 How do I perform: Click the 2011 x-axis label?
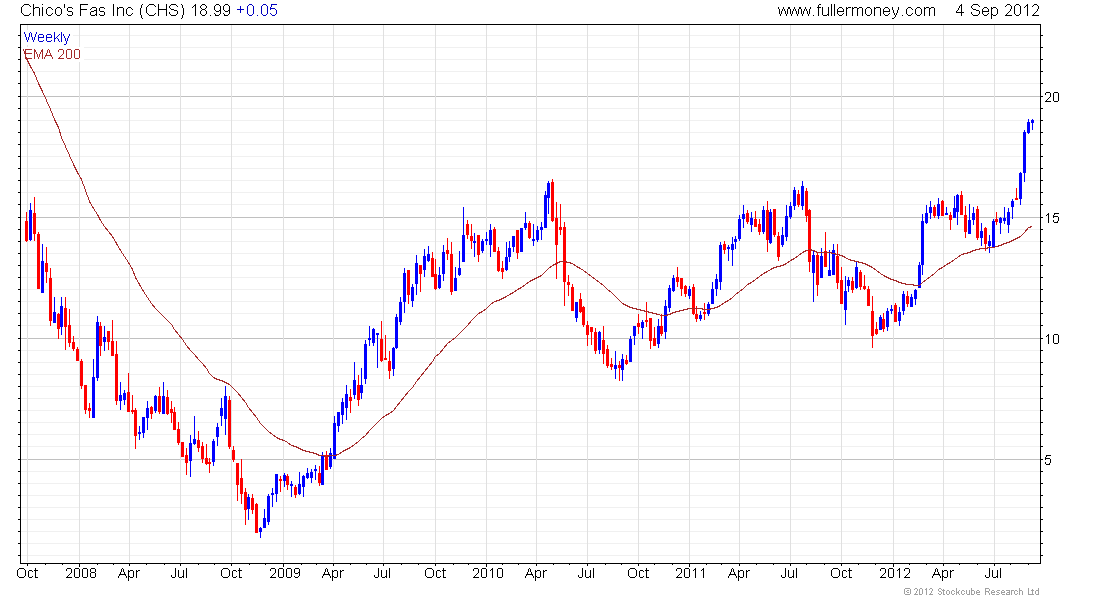coord(690,573)
